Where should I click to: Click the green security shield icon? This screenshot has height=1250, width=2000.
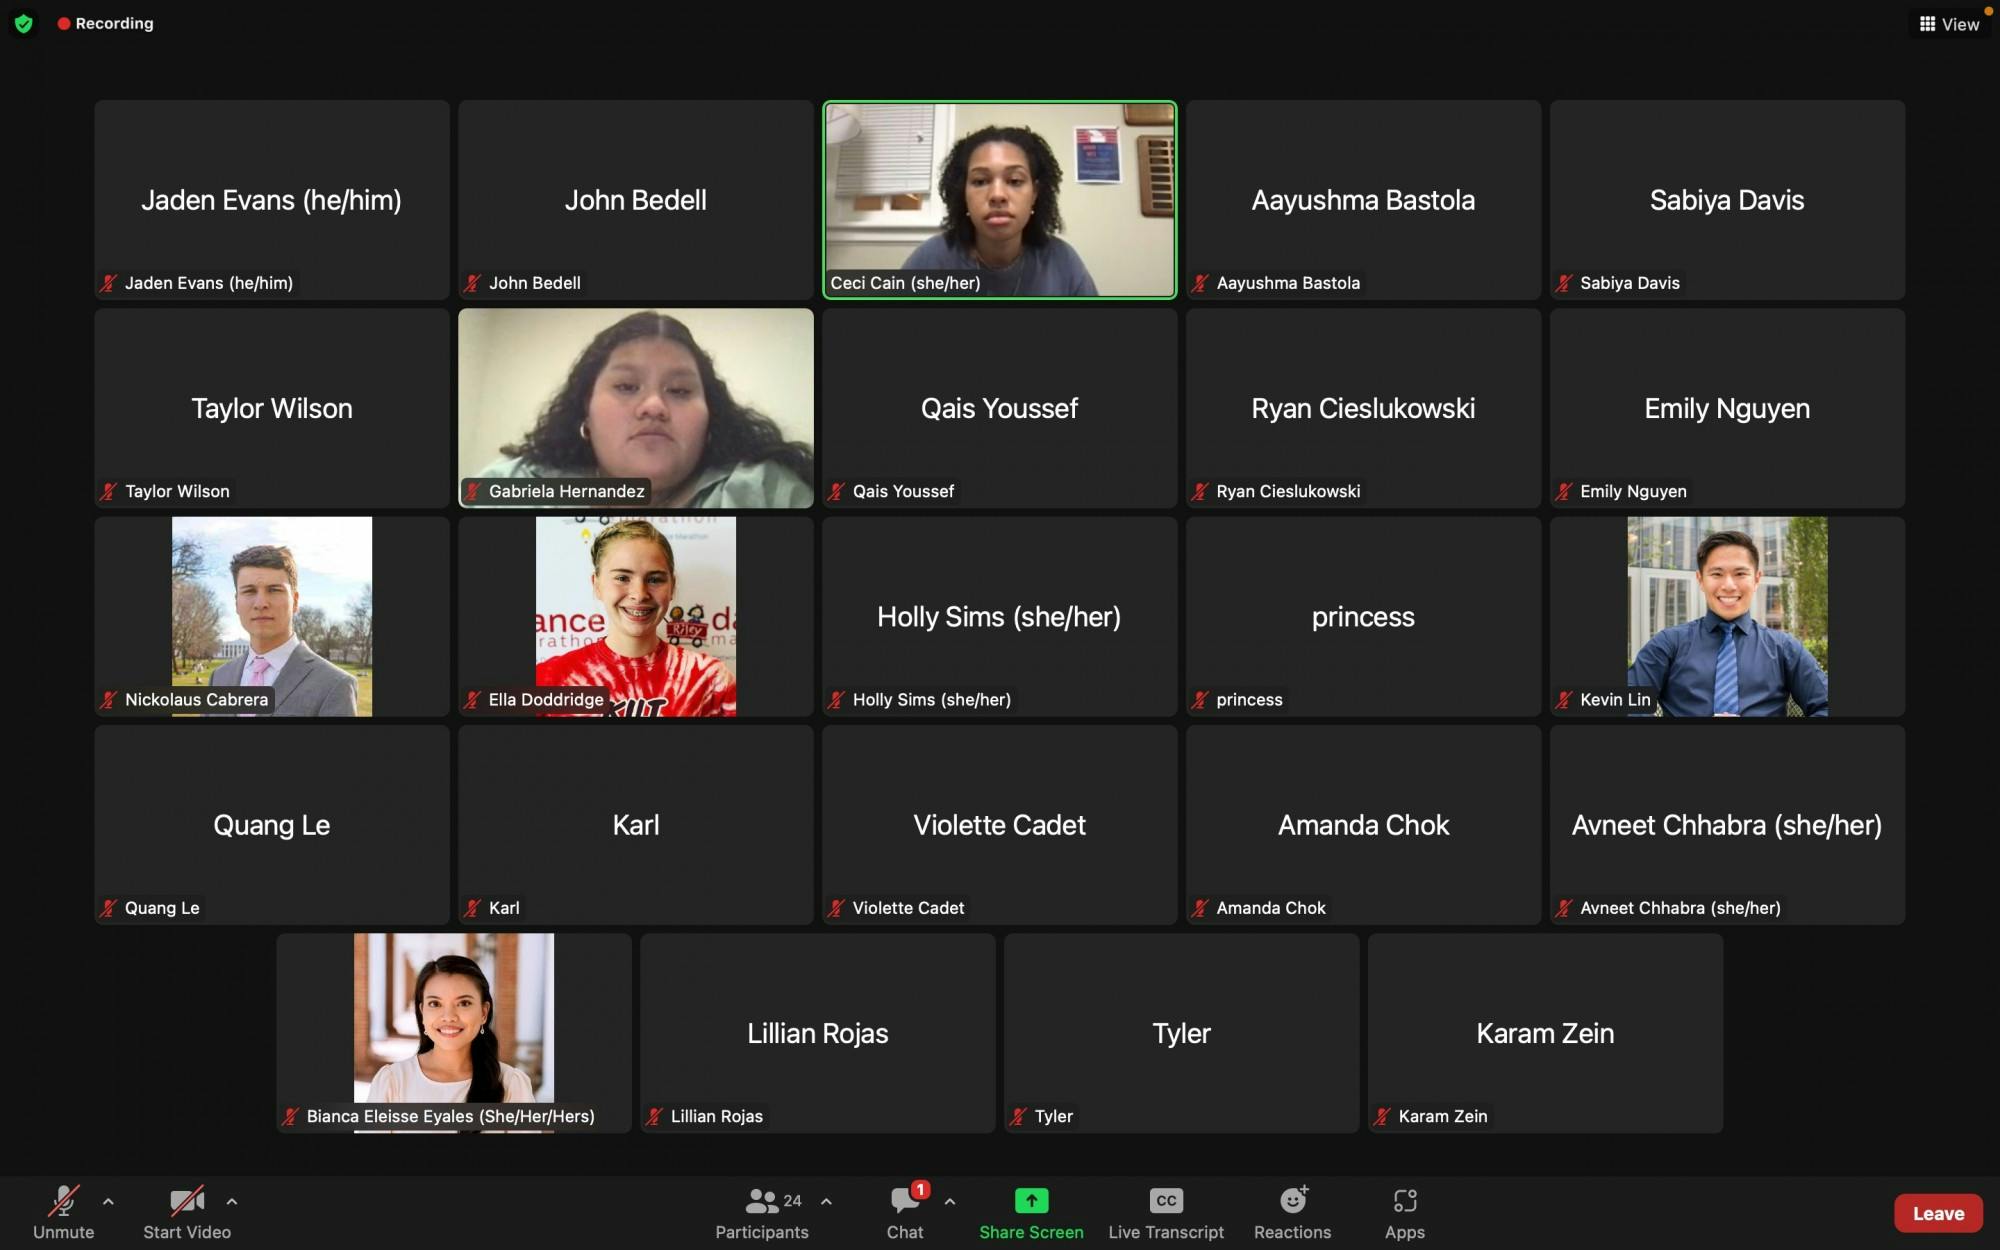tap(24, 23)
